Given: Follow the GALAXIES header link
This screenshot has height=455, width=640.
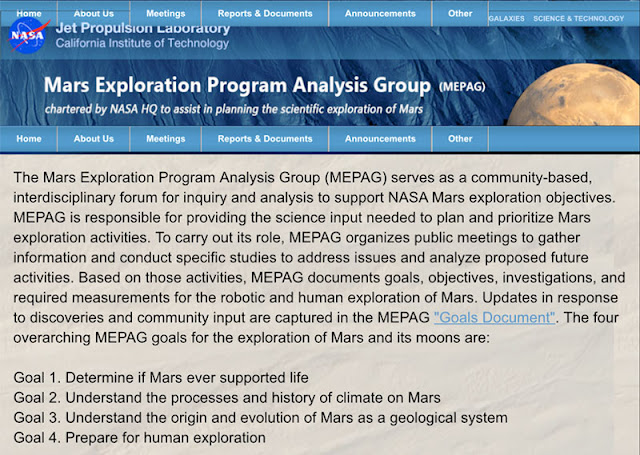Looking at the screenshot, I should [x=507, y=19].
